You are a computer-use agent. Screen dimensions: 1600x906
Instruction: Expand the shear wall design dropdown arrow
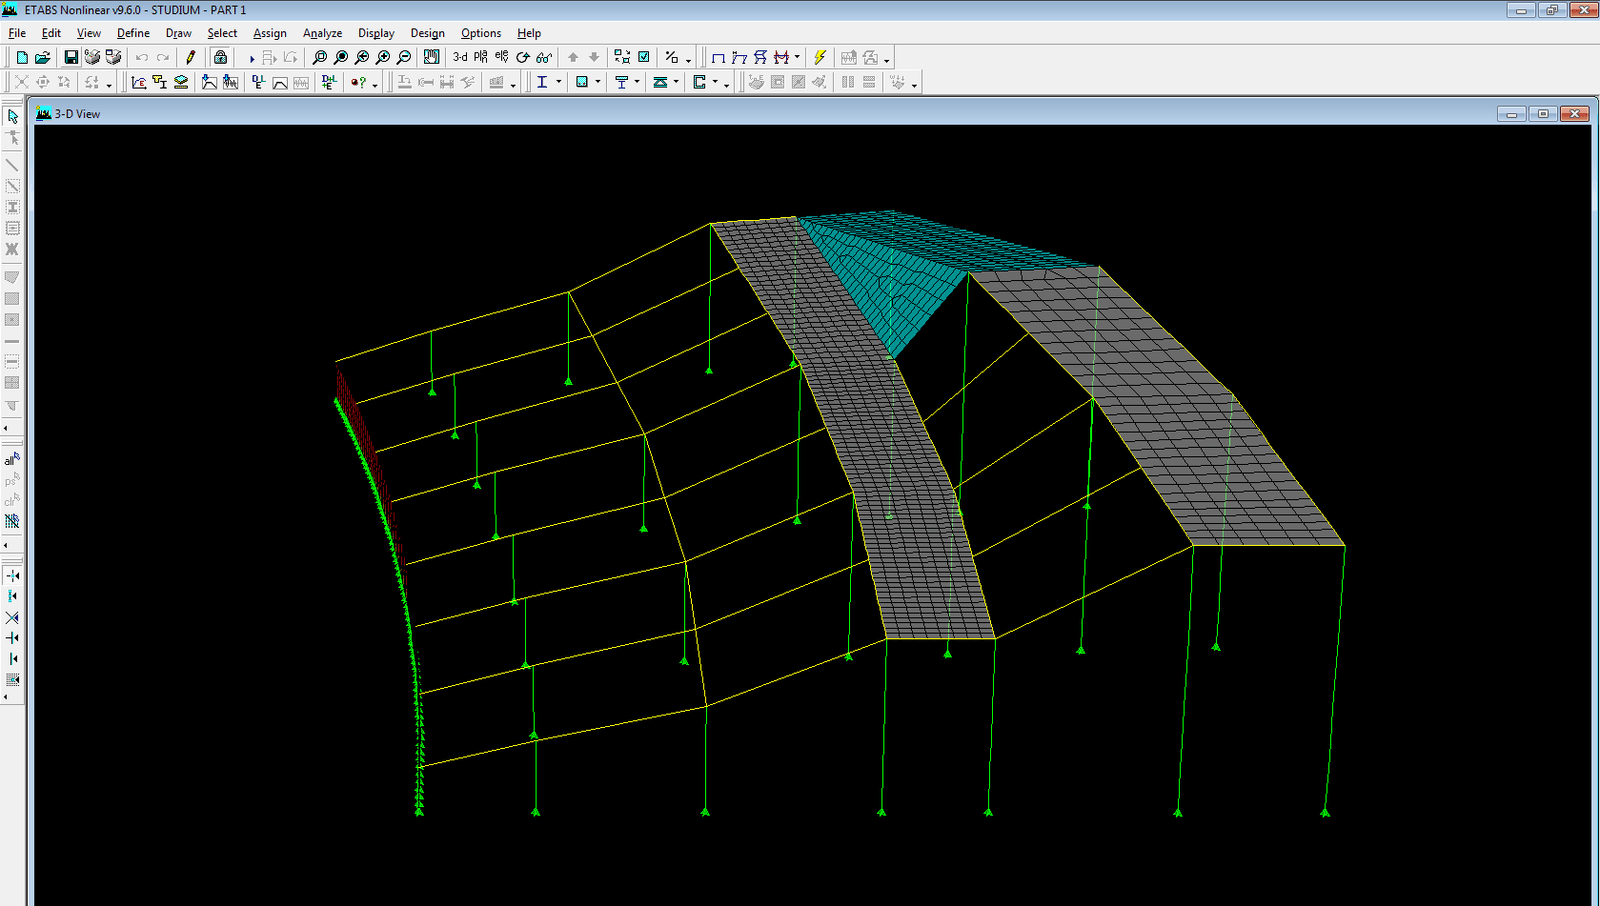(x=714, y=83)
